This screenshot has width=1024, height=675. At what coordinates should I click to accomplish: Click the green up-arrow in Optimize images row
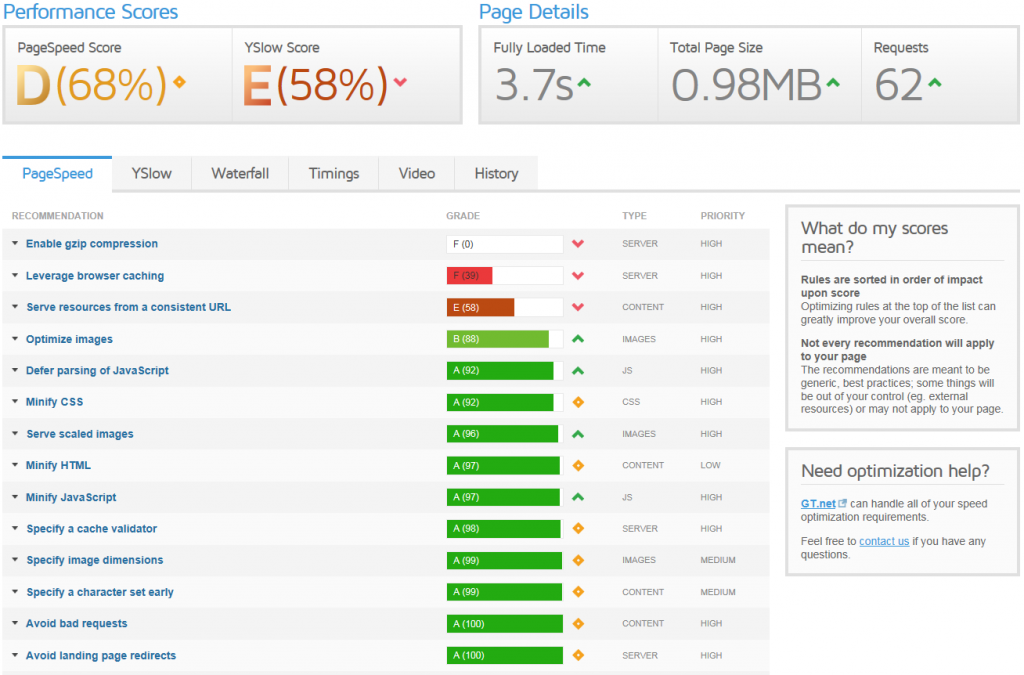578,339
